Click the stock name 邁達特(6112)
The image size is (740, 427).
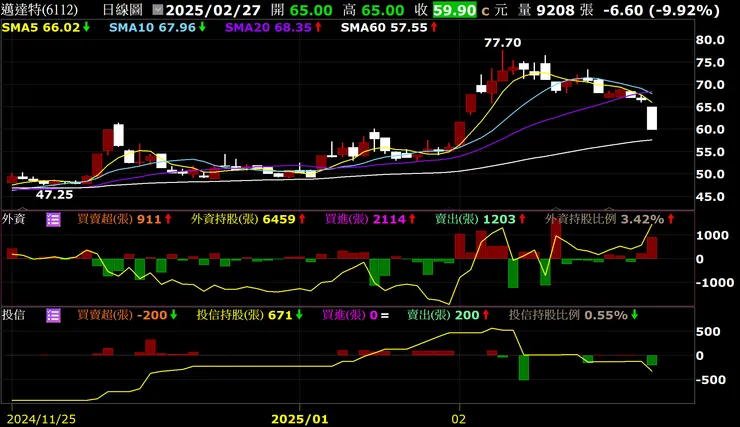tap(40, 10)
